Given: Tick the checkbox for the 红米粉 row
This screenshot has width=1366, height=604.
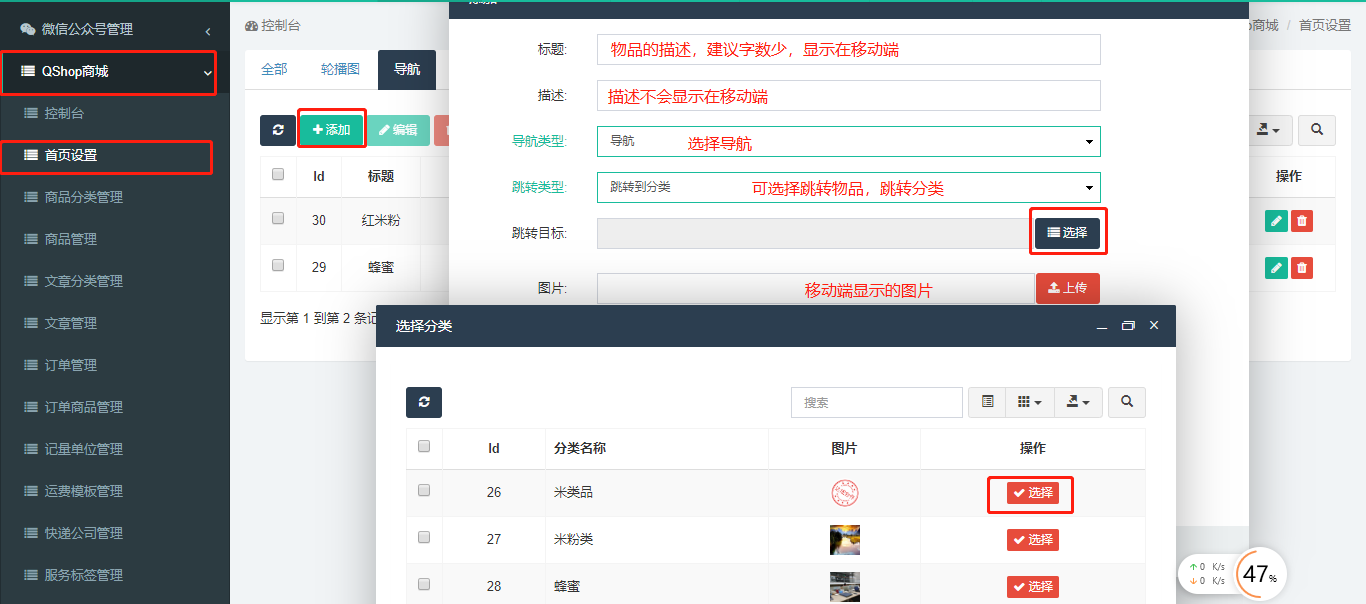Looking at the screenshot, I should 278,218.
